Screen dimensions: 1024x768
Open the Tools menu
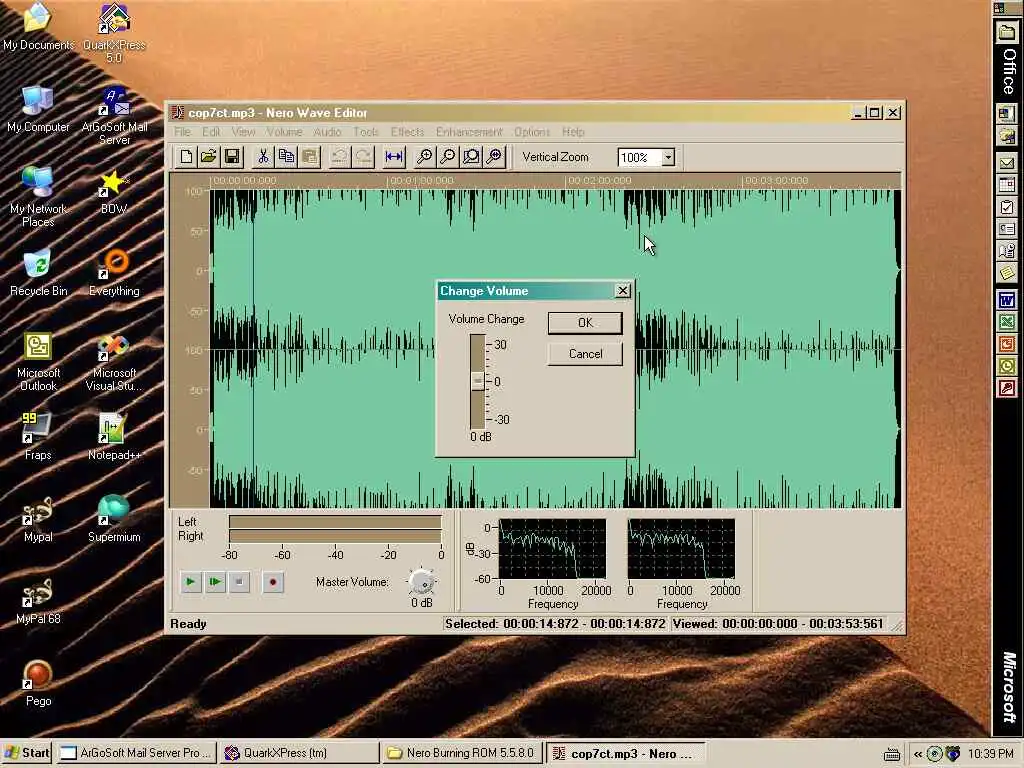click(x=366, y=132)
